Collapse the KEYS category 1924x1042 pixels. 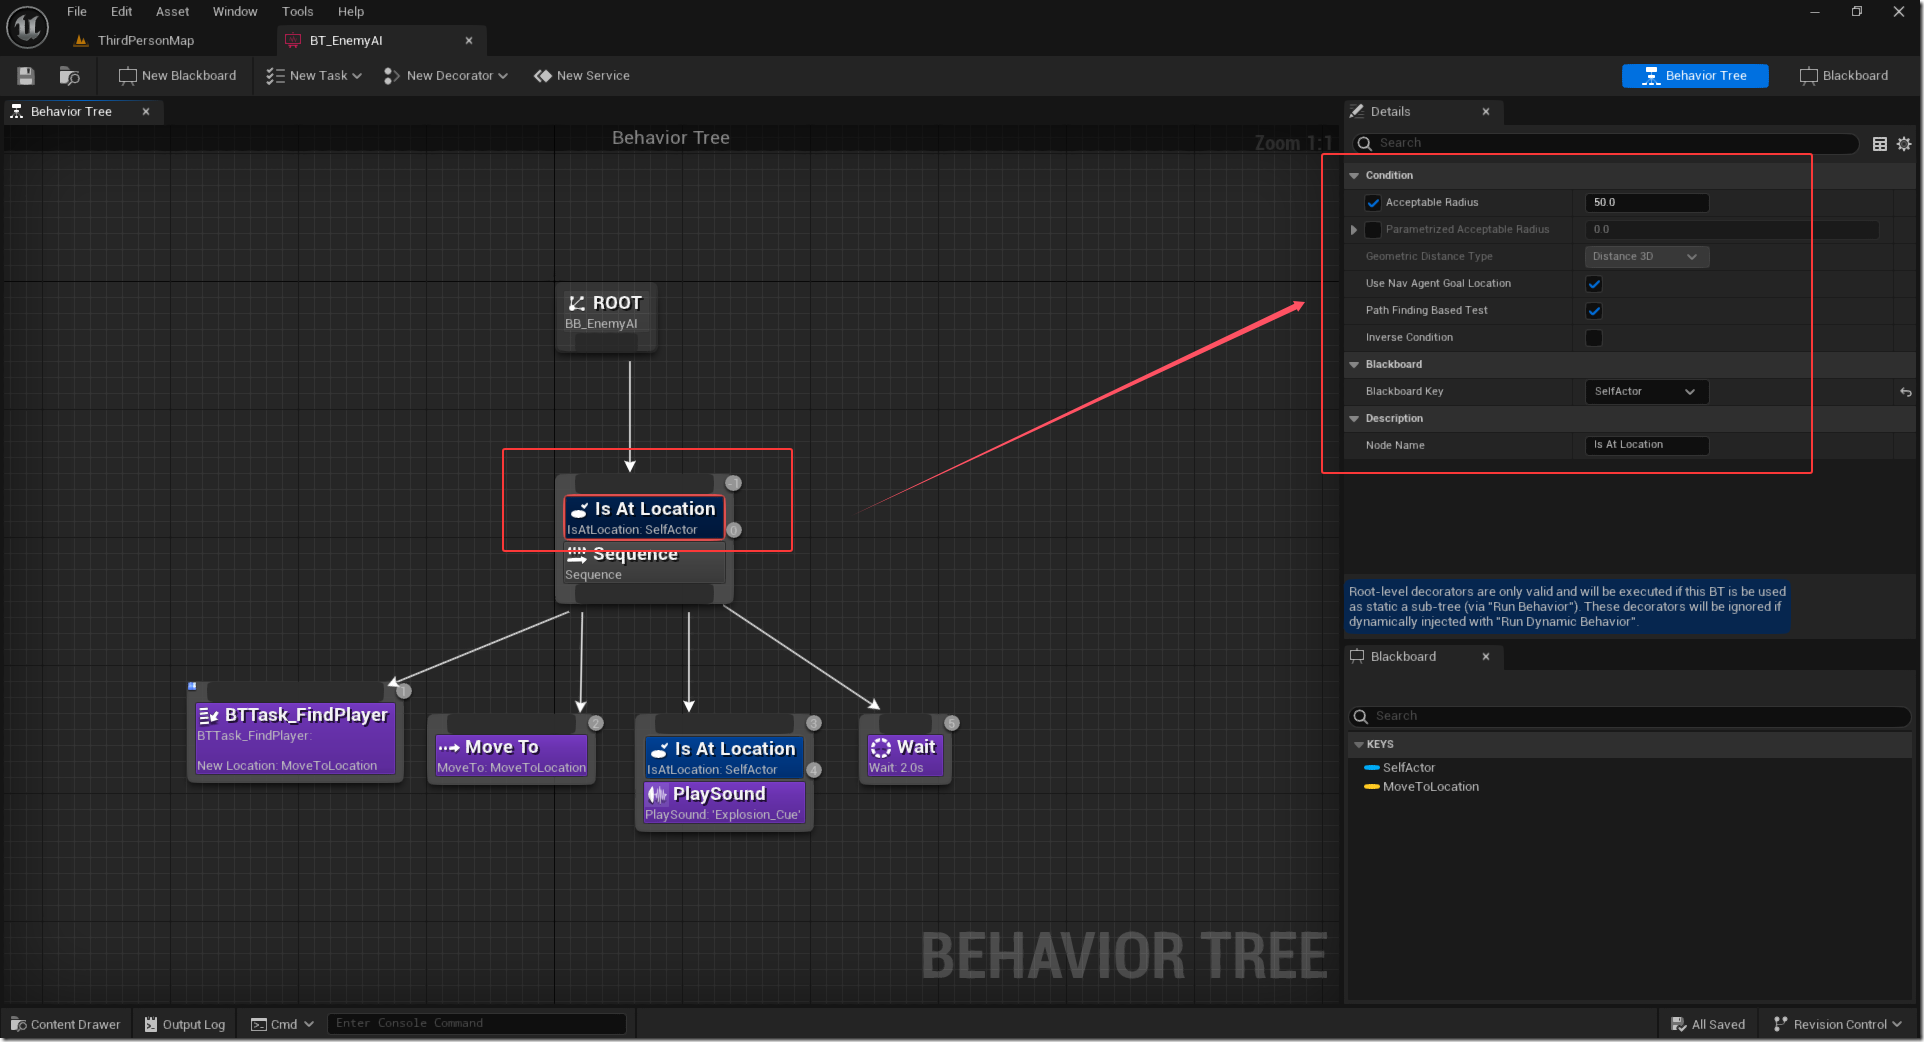tap(1358, 745)
